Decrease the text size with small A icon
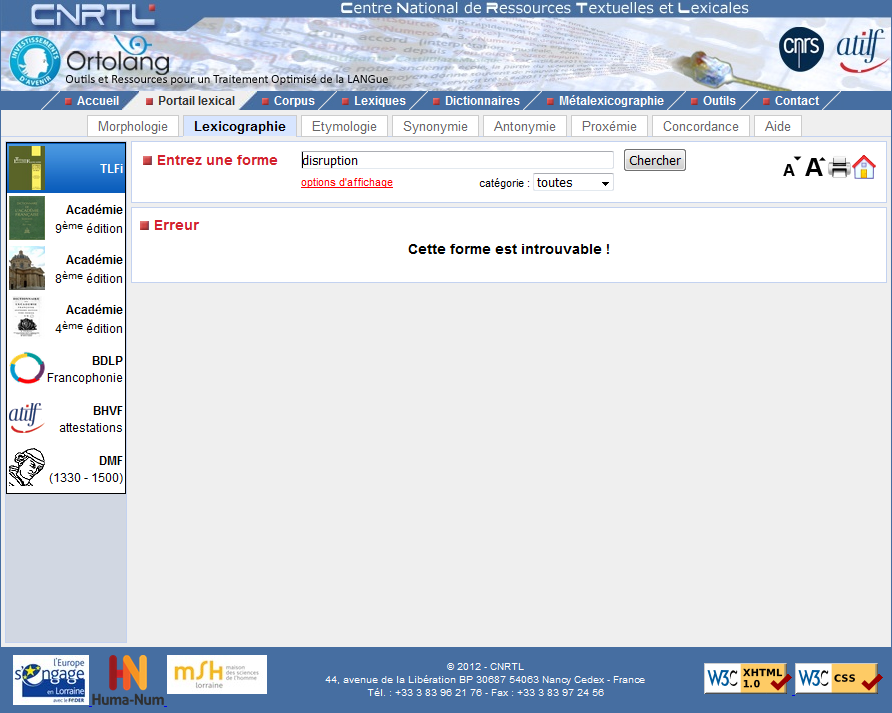Screen dimensions: 892x713 [791, 168]
